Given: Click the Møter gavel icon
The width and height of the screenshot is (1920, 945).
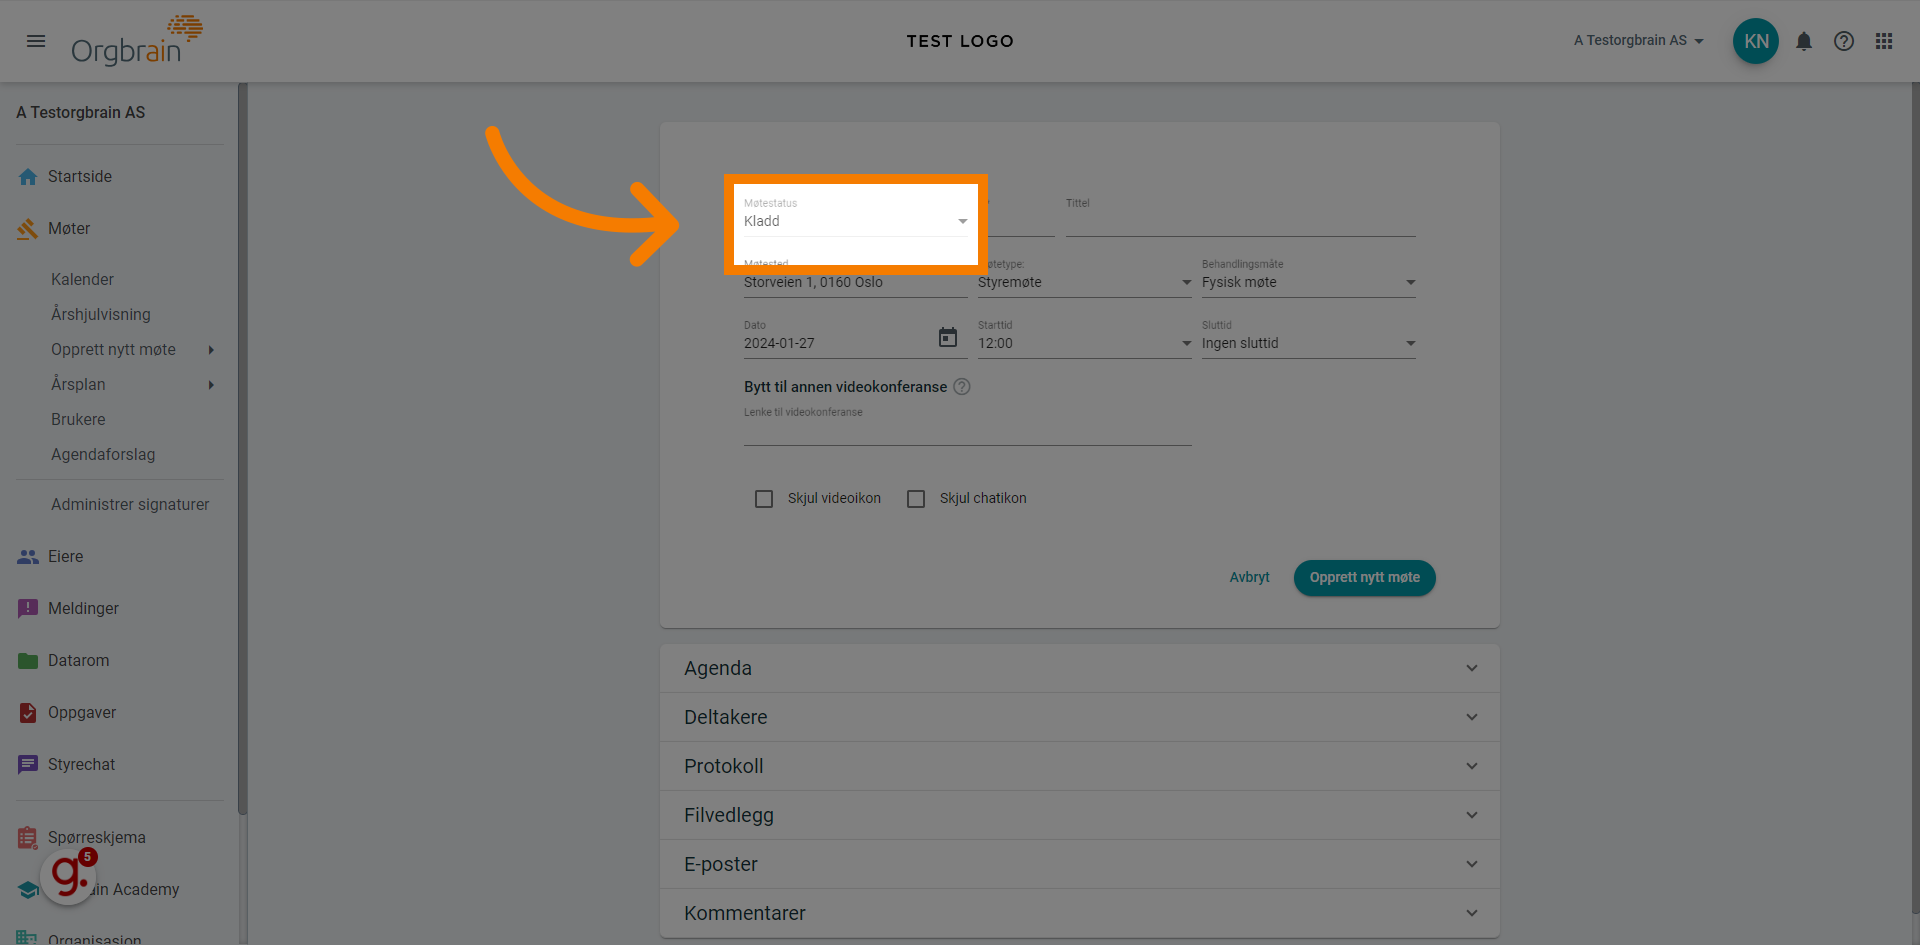Looking at the screenshot, I should pyautogui.click(x=28, y=229).
